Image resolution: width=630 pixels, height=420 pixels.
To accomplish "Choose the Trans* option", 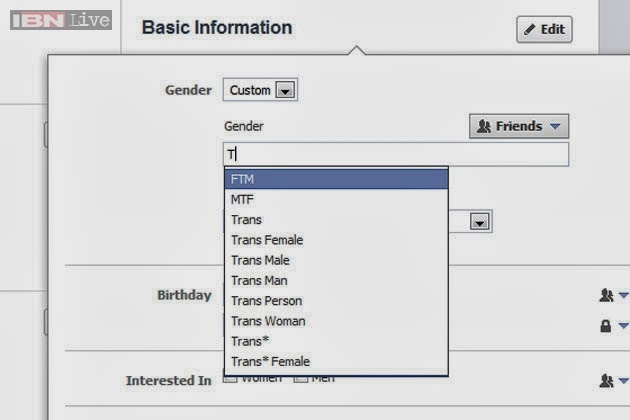I will [336, 341].
